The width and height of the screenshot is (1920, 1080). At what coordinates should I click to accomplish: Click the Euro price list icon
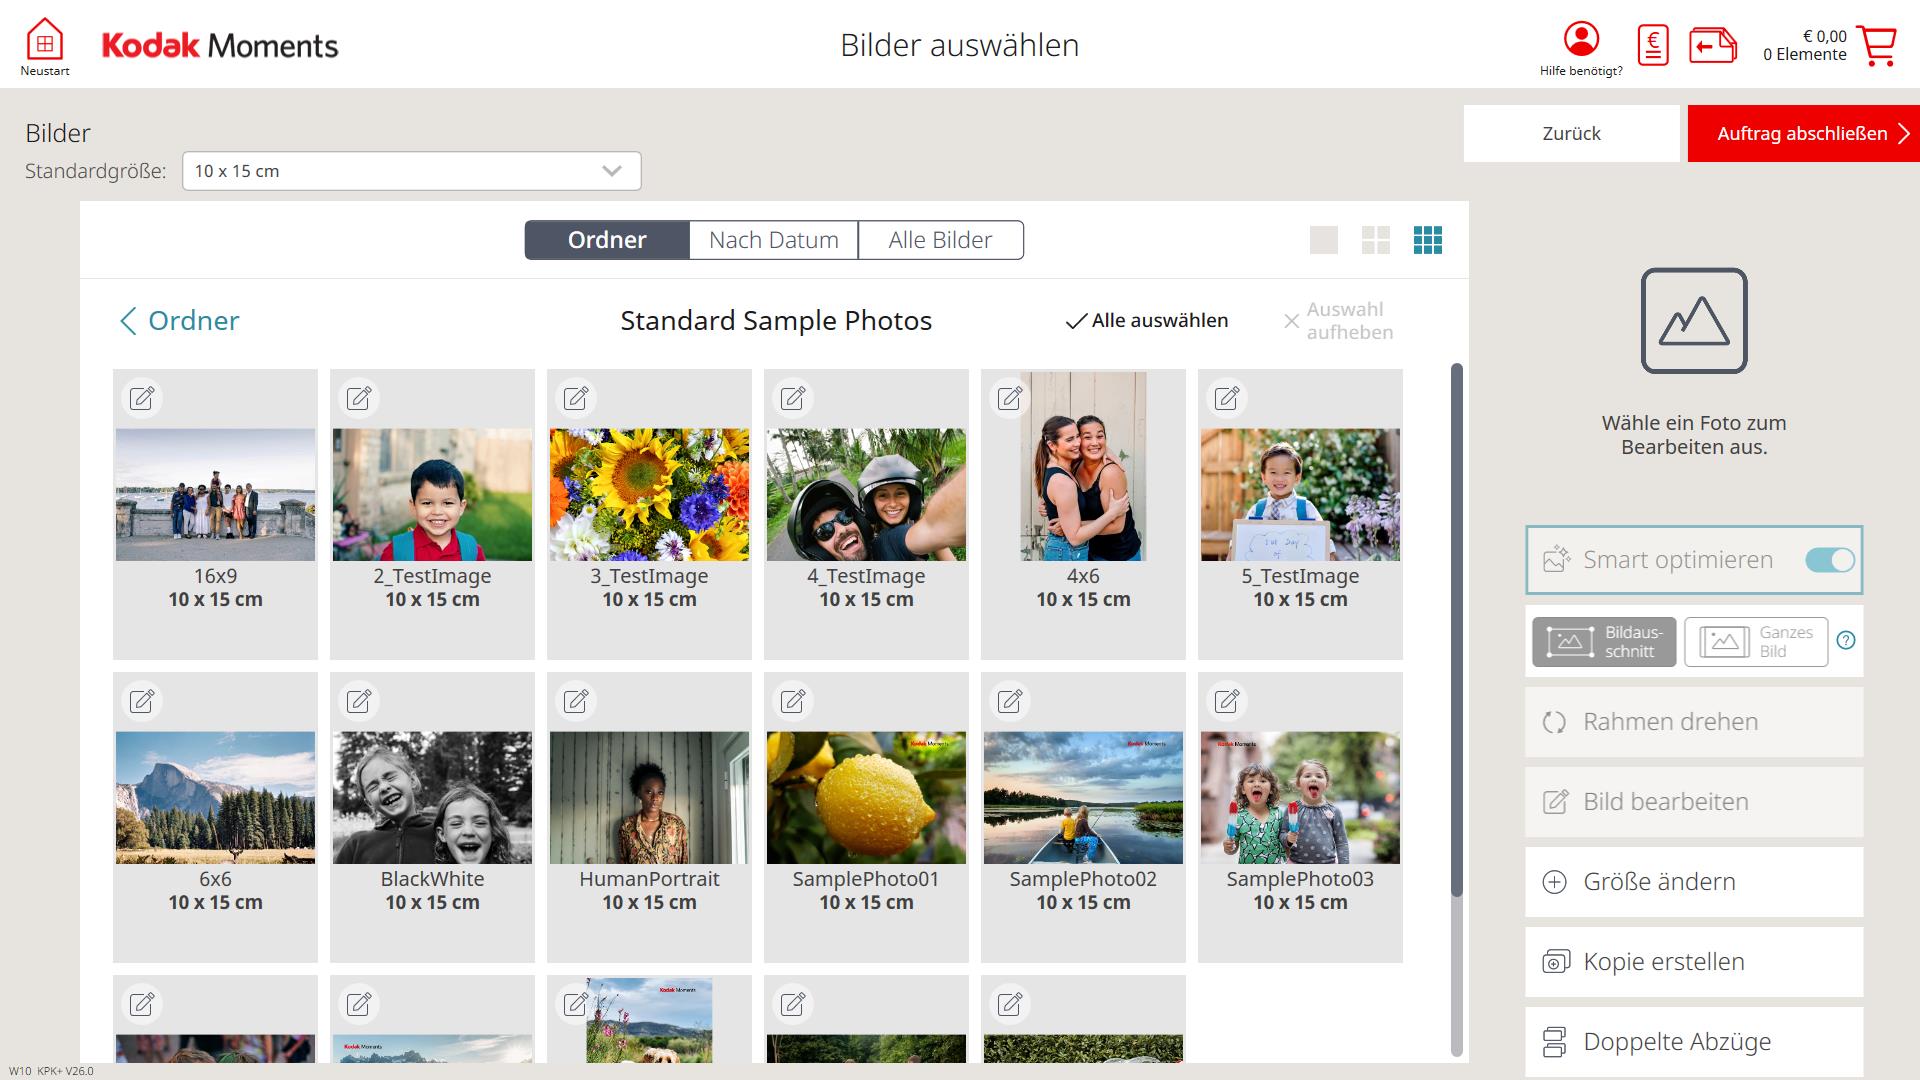pos(1653,46)
